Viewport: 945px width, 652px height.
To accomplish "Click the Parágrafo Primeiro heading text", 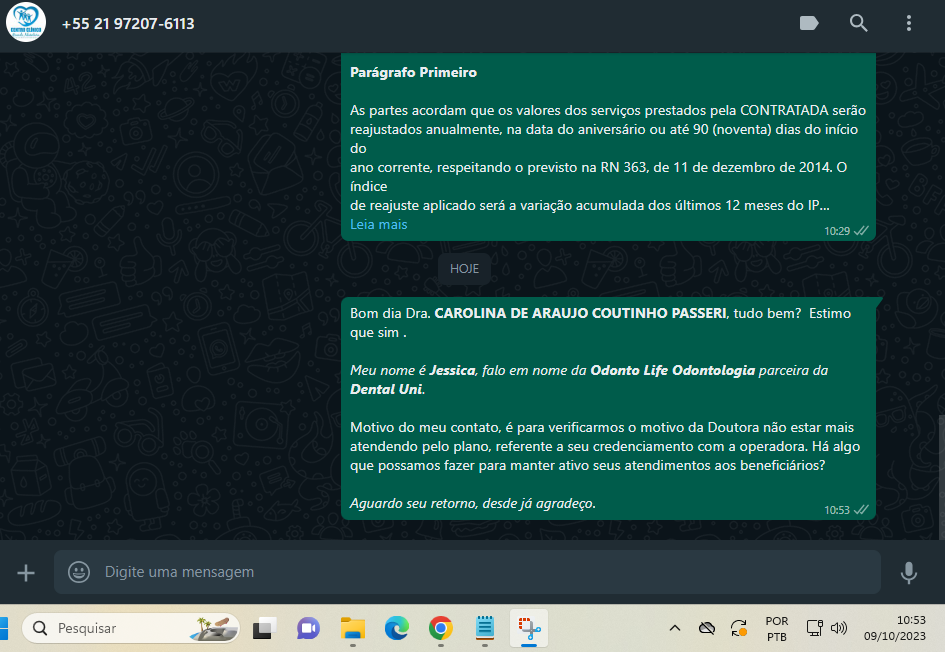I will (413, 72).
